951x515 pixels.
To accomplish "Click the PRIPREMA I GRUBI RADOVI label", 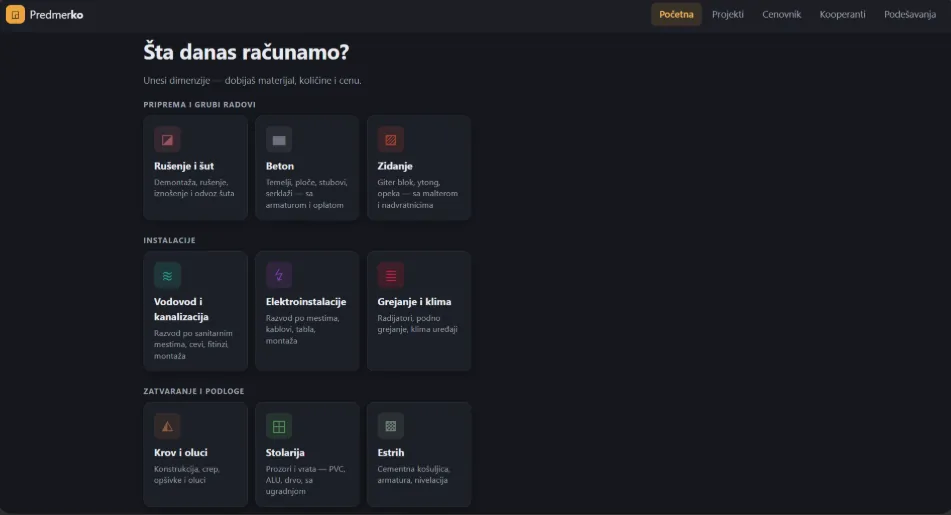I will pyautogui.click(x=200, y=104).
